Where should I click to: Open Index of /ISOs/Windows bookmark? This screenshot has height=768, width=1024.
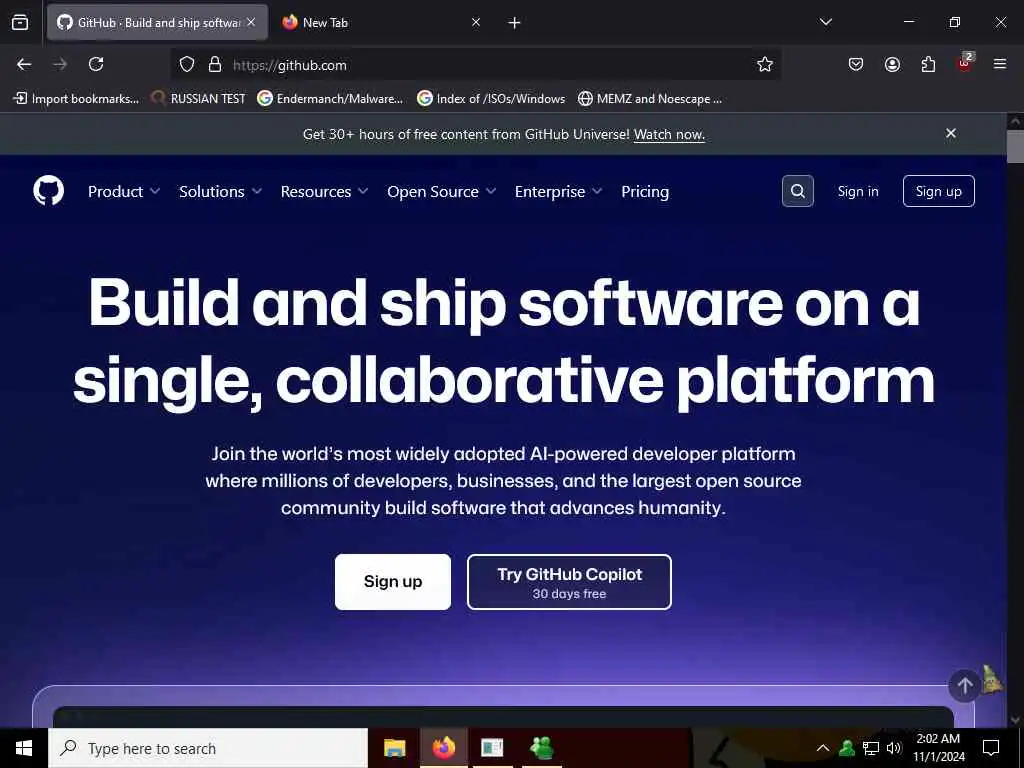pyautogui.click(x=491, y=99)
